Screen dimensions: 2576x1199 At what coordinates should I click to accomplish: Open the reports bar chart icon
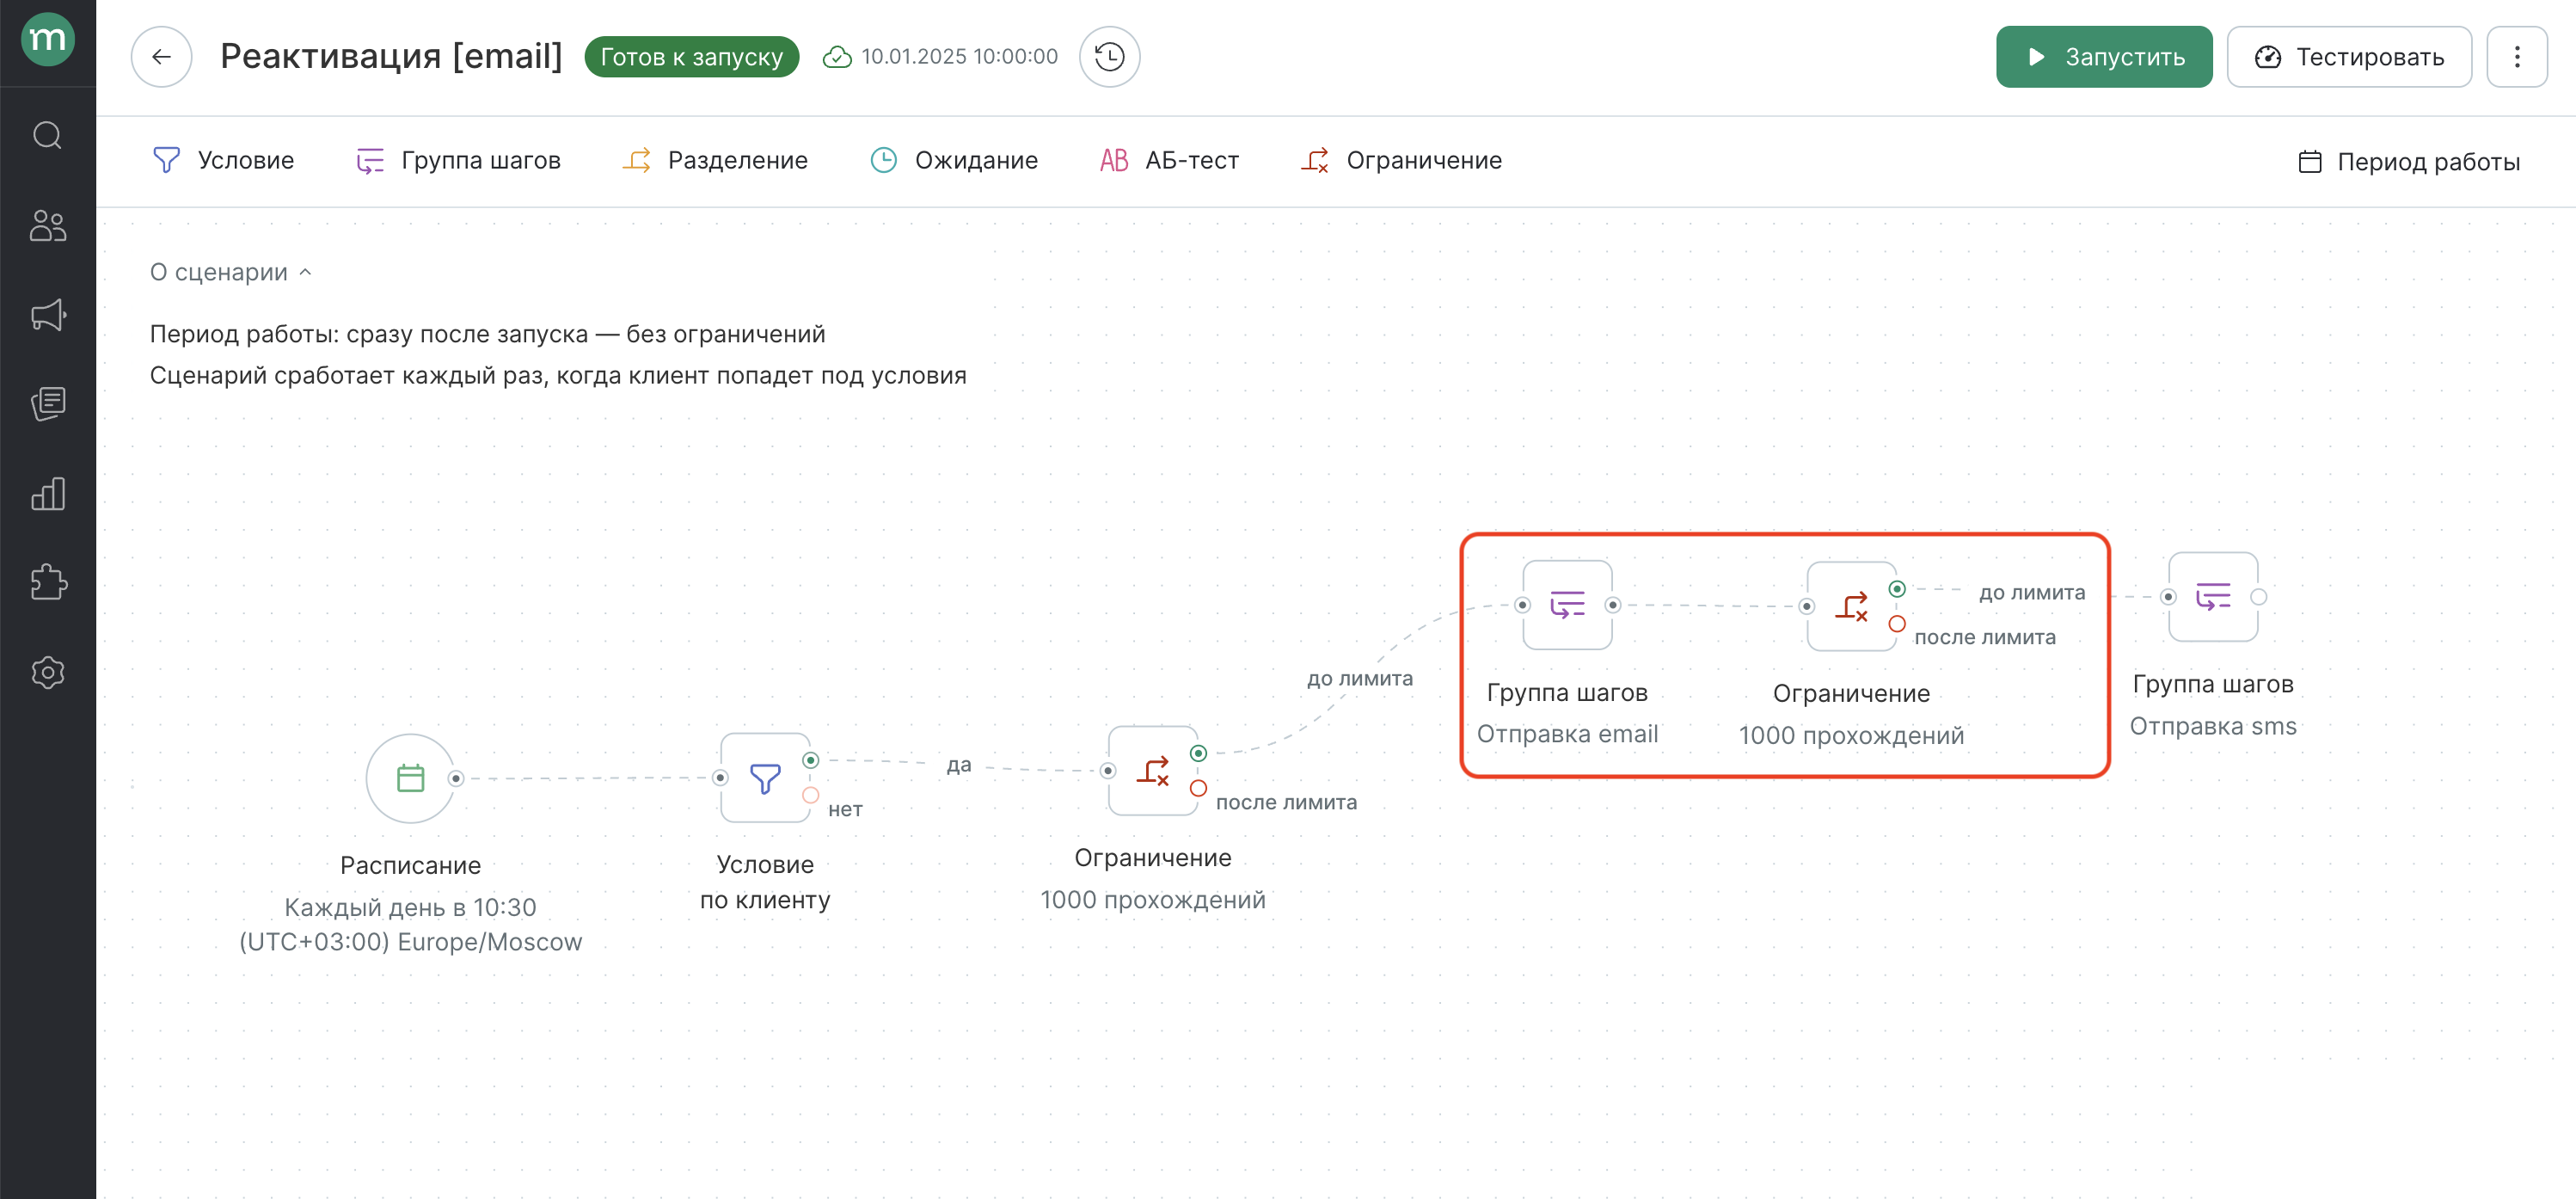pyautogui.click(x=47, y=494)
